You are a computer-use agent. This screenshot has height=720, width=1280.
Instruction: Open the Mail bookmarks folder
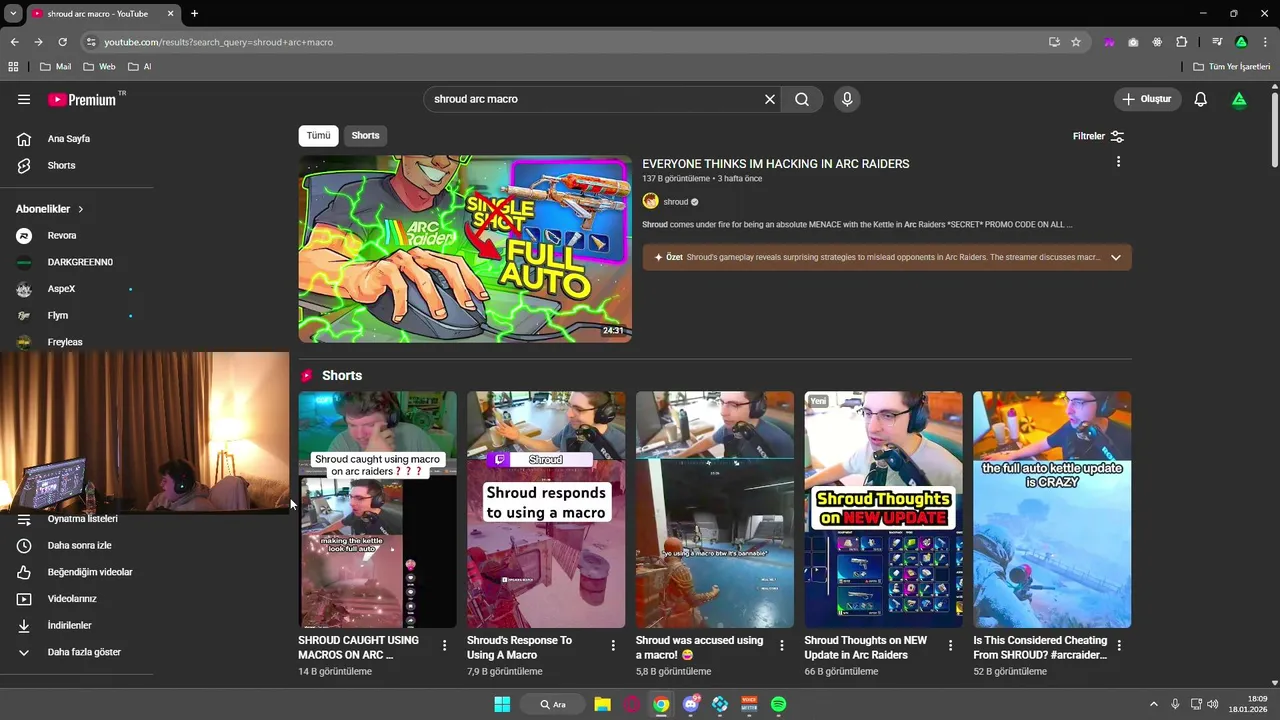[56, 67]
